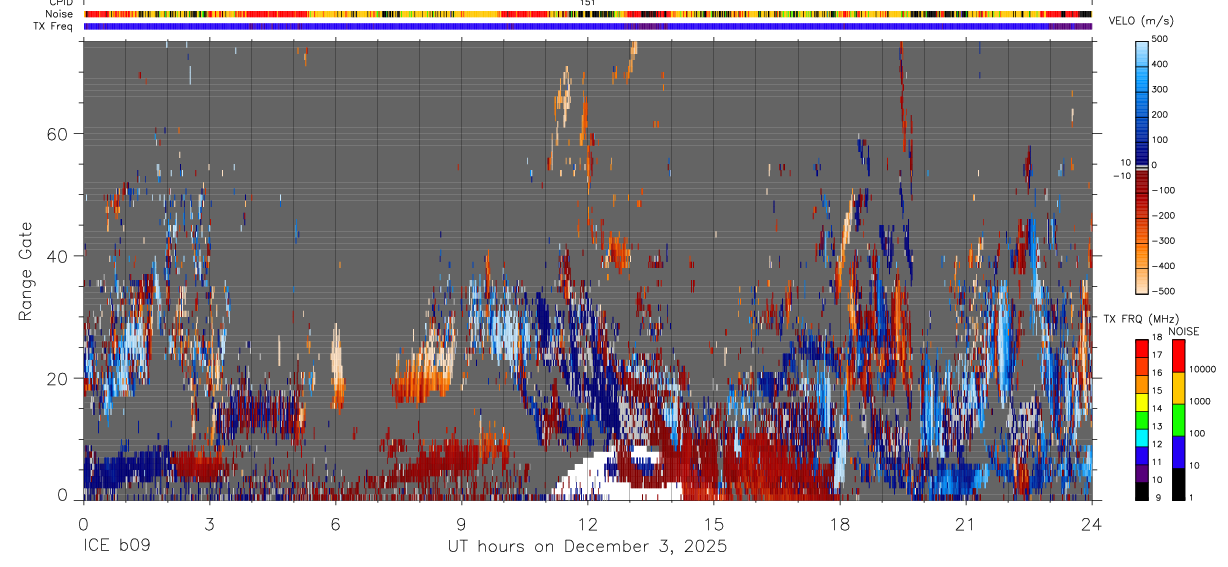This screenshot has height=567, width=1228.
Task: Click the Range Gate axis label
Action: click(27, 271)
